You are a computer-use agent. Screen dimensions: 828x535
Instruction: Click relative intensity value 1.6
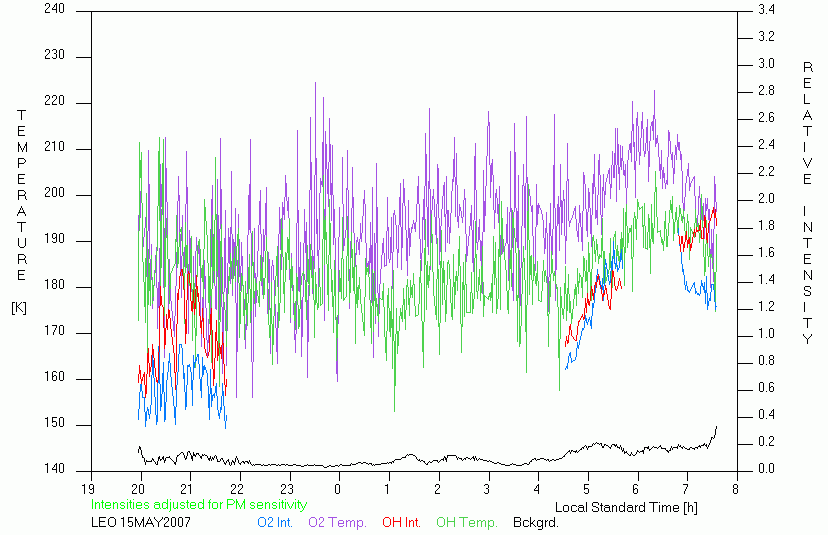[766, 253]
